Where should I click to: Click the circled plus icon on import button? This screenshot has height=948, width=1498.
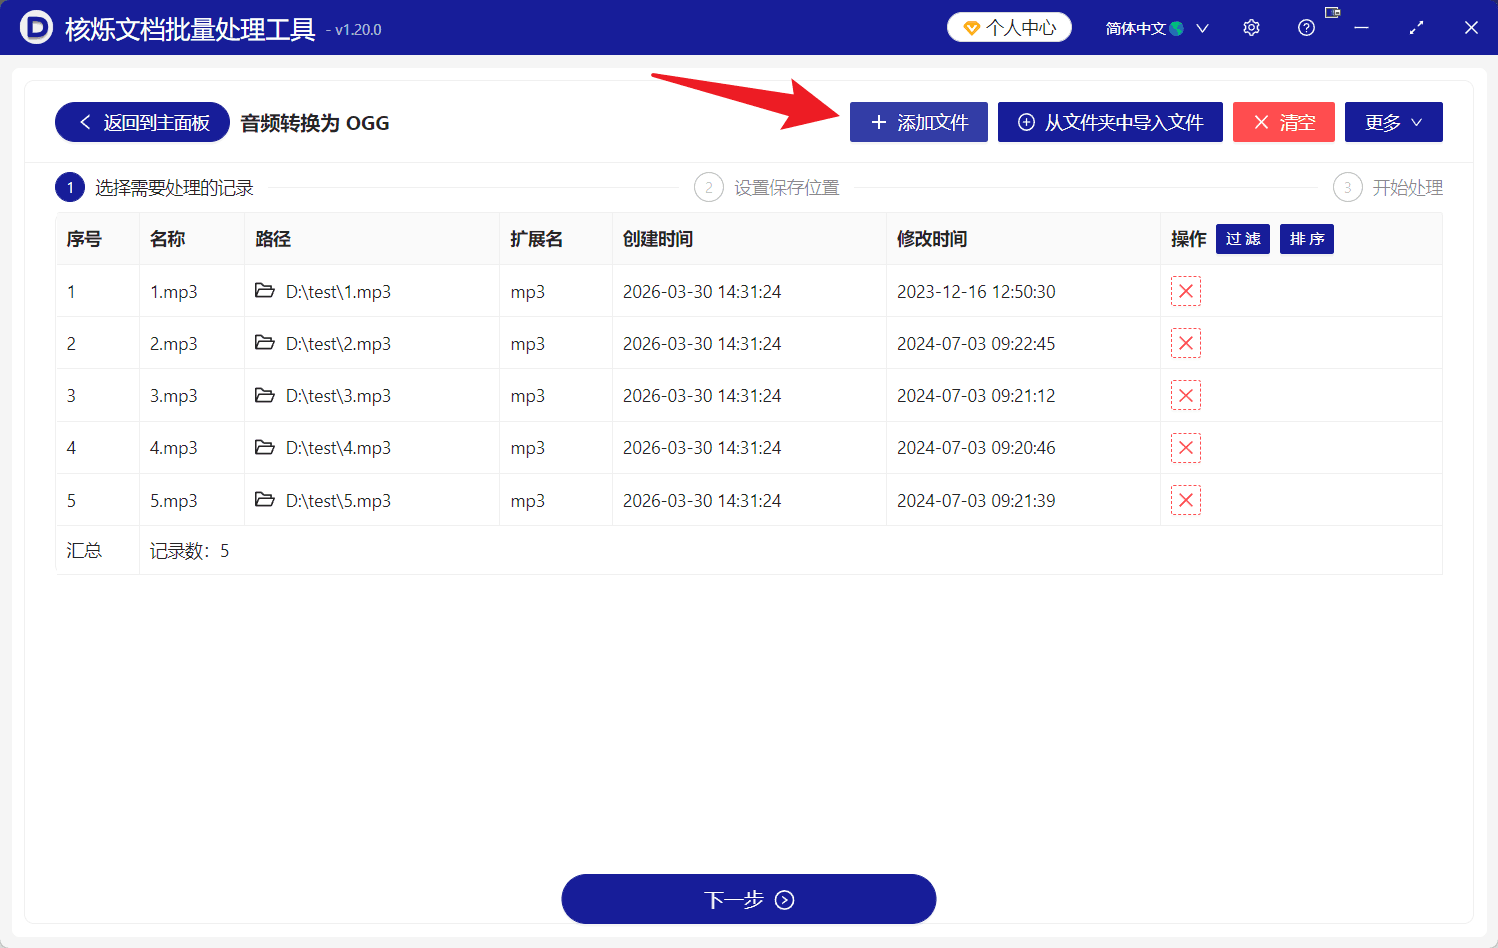coord(1025,121)
